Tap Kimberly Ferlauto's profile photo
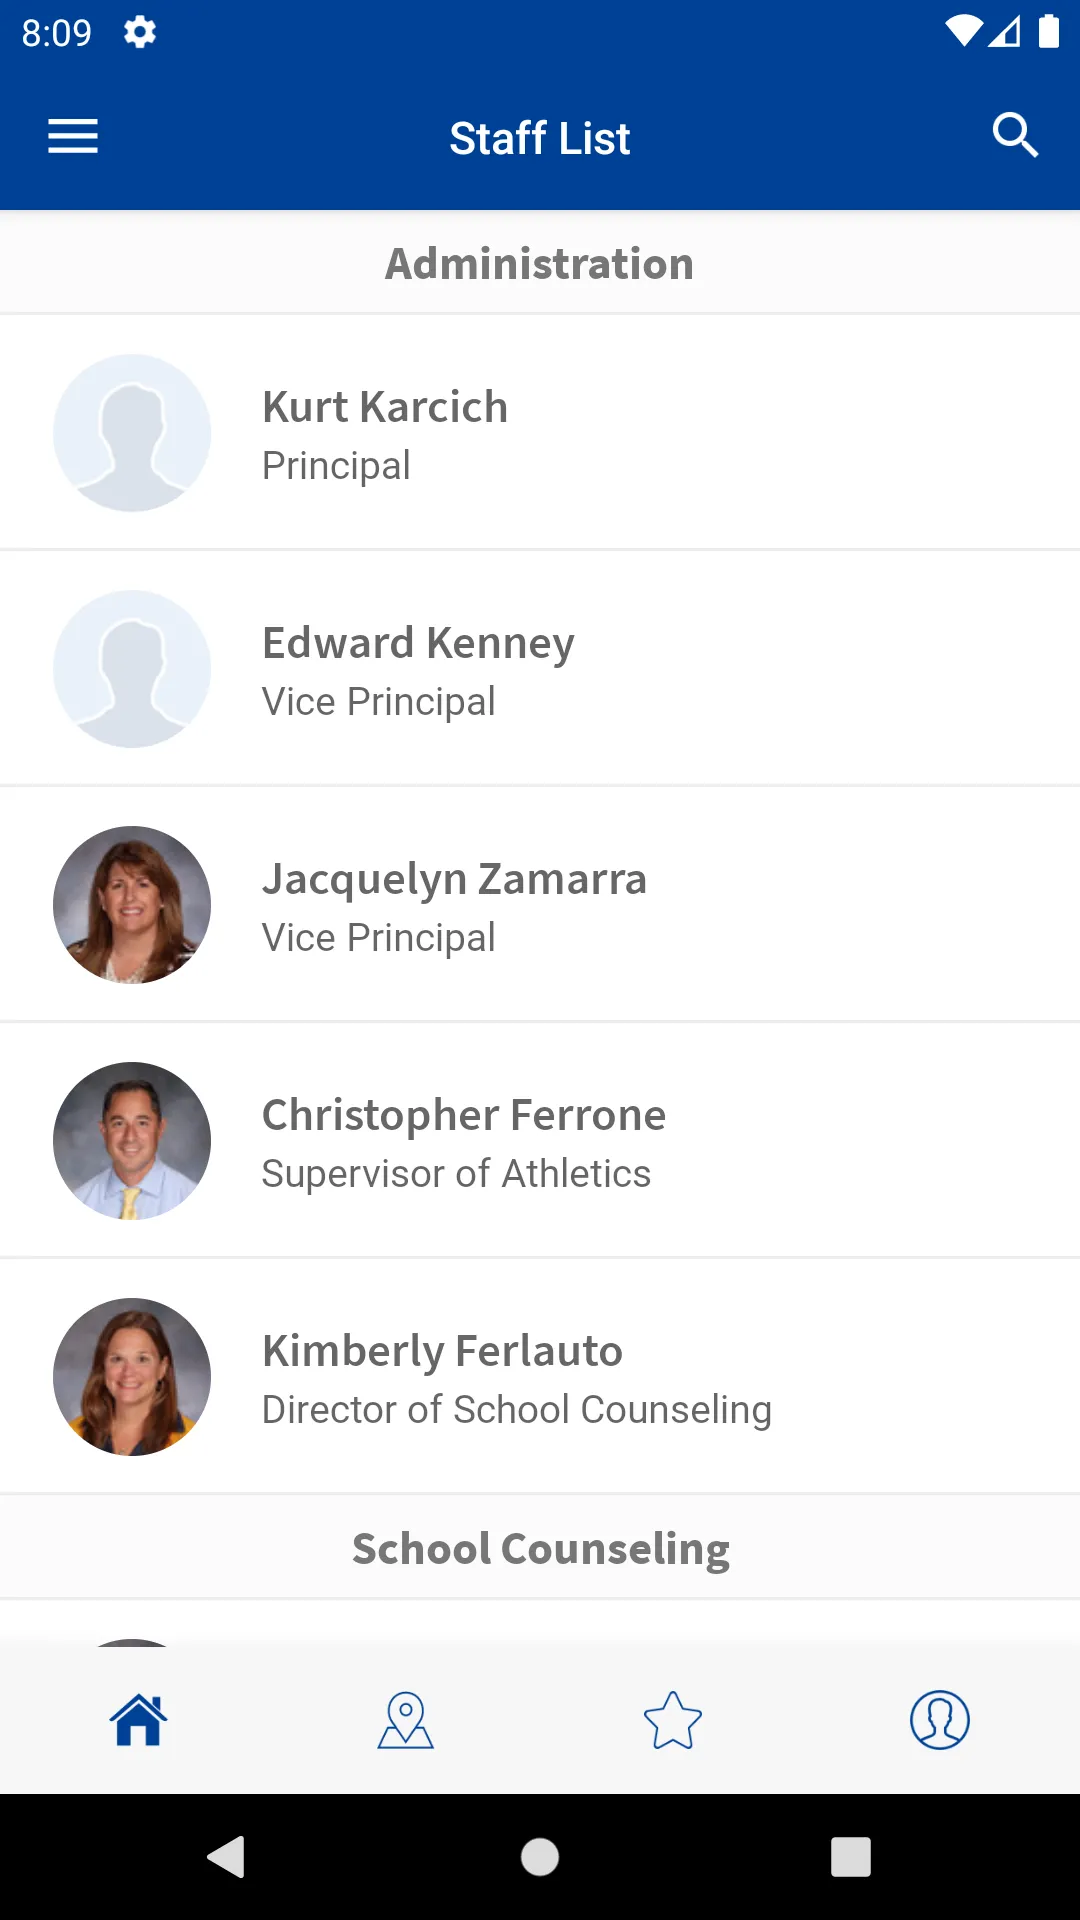The width and height of the screenshot is (1080, 1920). [132, 1376]
